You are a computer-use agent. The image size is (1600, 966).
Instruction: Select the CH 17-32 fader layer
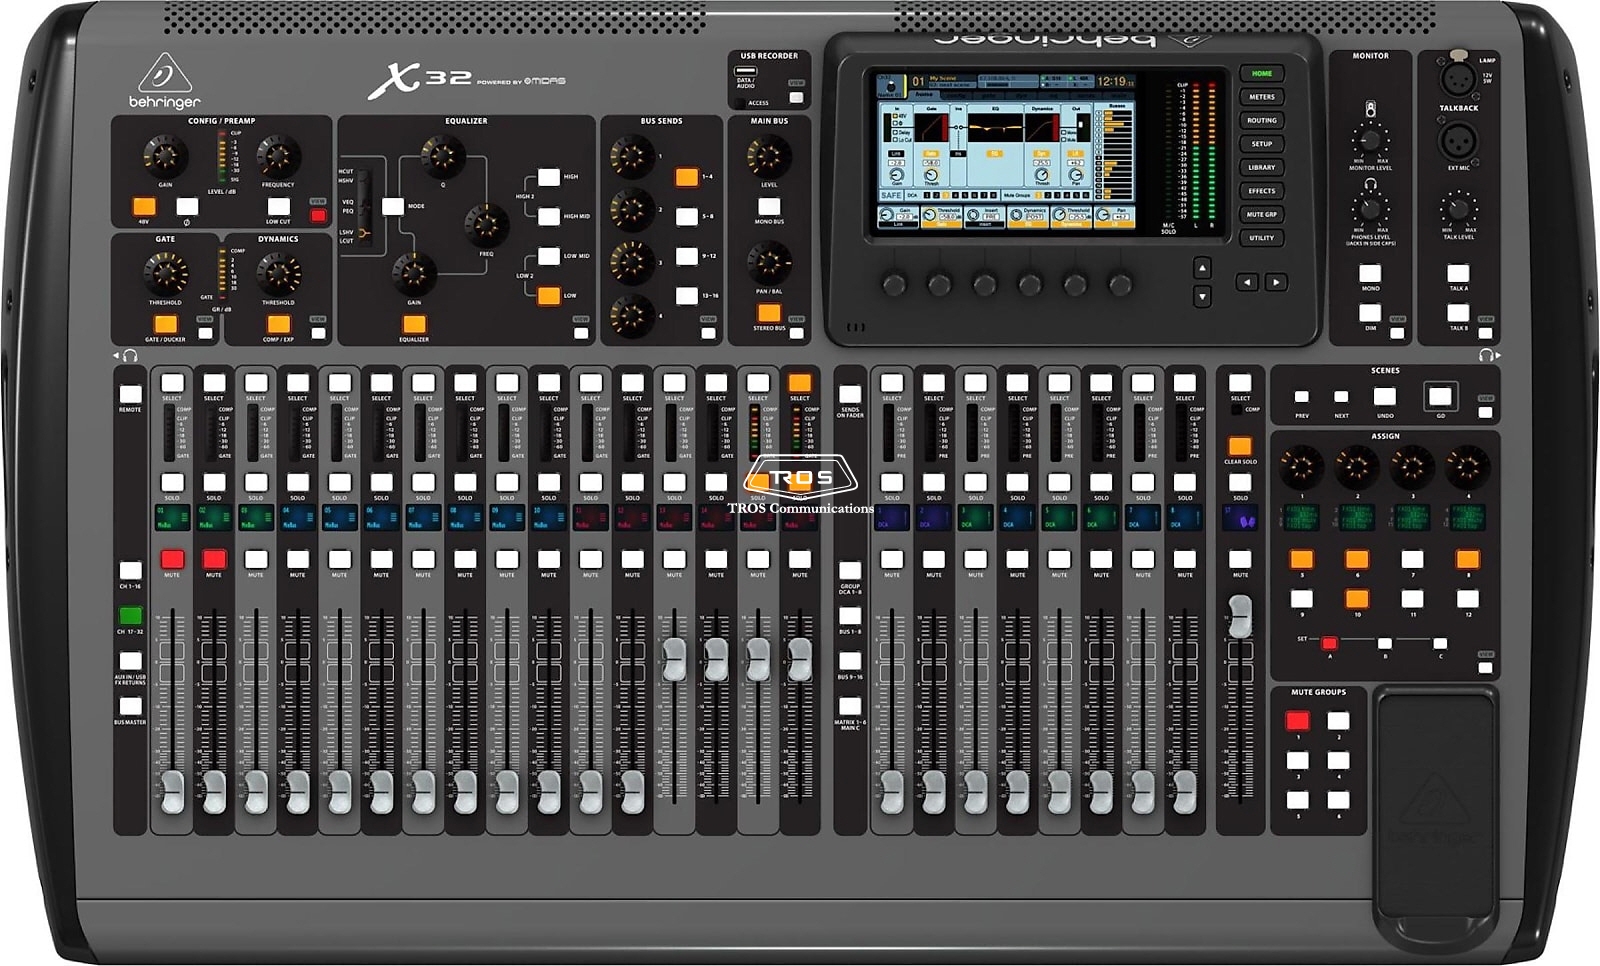coord(130,615)
